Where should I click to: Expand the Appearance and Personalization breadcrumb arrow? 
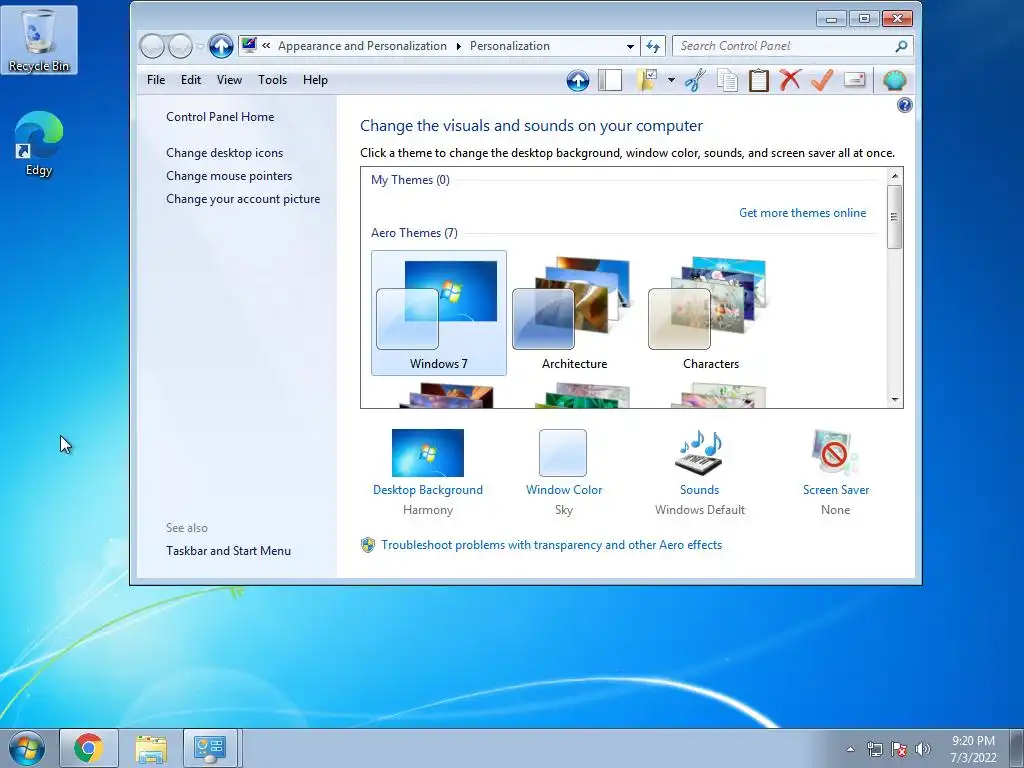coord(458,46)
